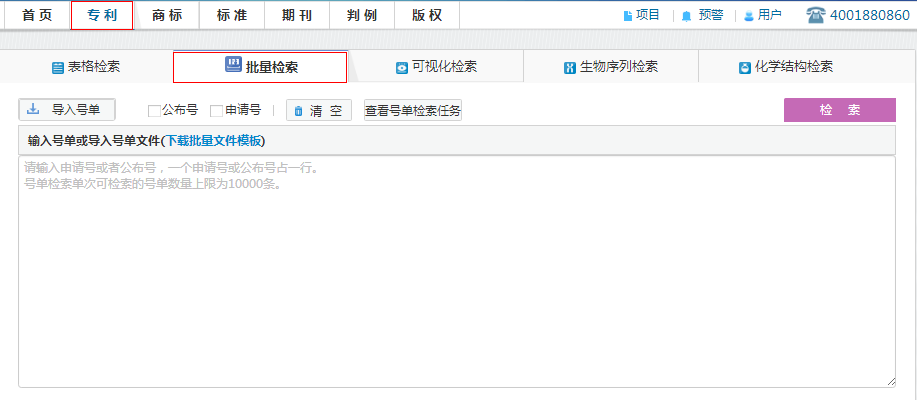The image size is (917, 400).
Task: Click the 生物序列检索 sequence icon
Action: click(x=570, y=68)
